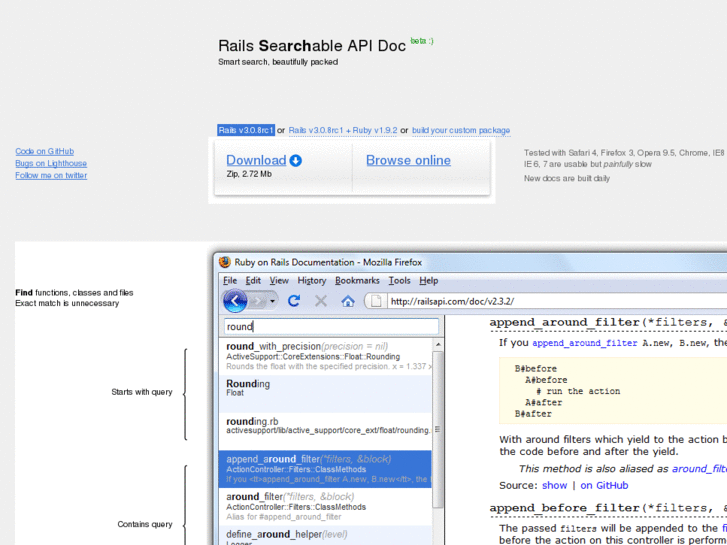Go back with the Firefox back arrow
727x545 pixels.
(235, 301)
